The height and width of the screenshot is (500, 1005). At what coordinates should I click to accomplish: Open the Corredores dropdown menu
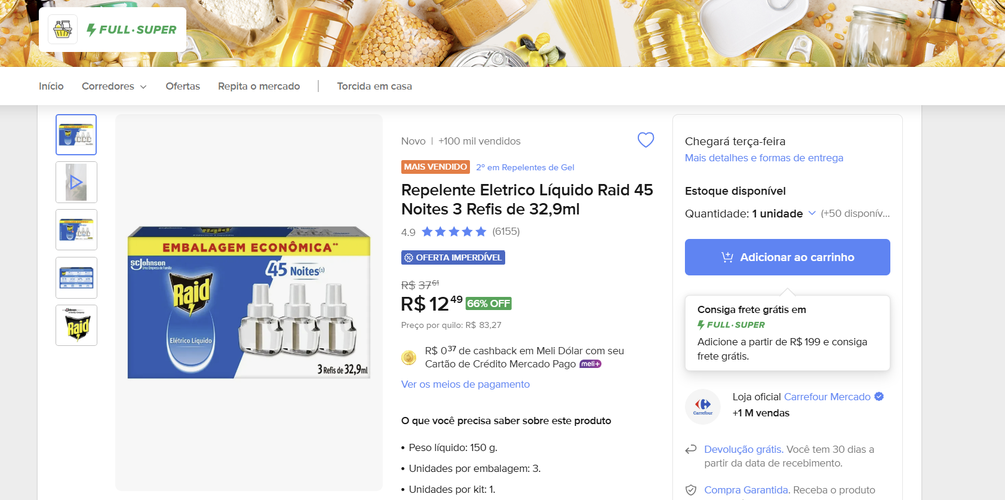tap(114, 86)
